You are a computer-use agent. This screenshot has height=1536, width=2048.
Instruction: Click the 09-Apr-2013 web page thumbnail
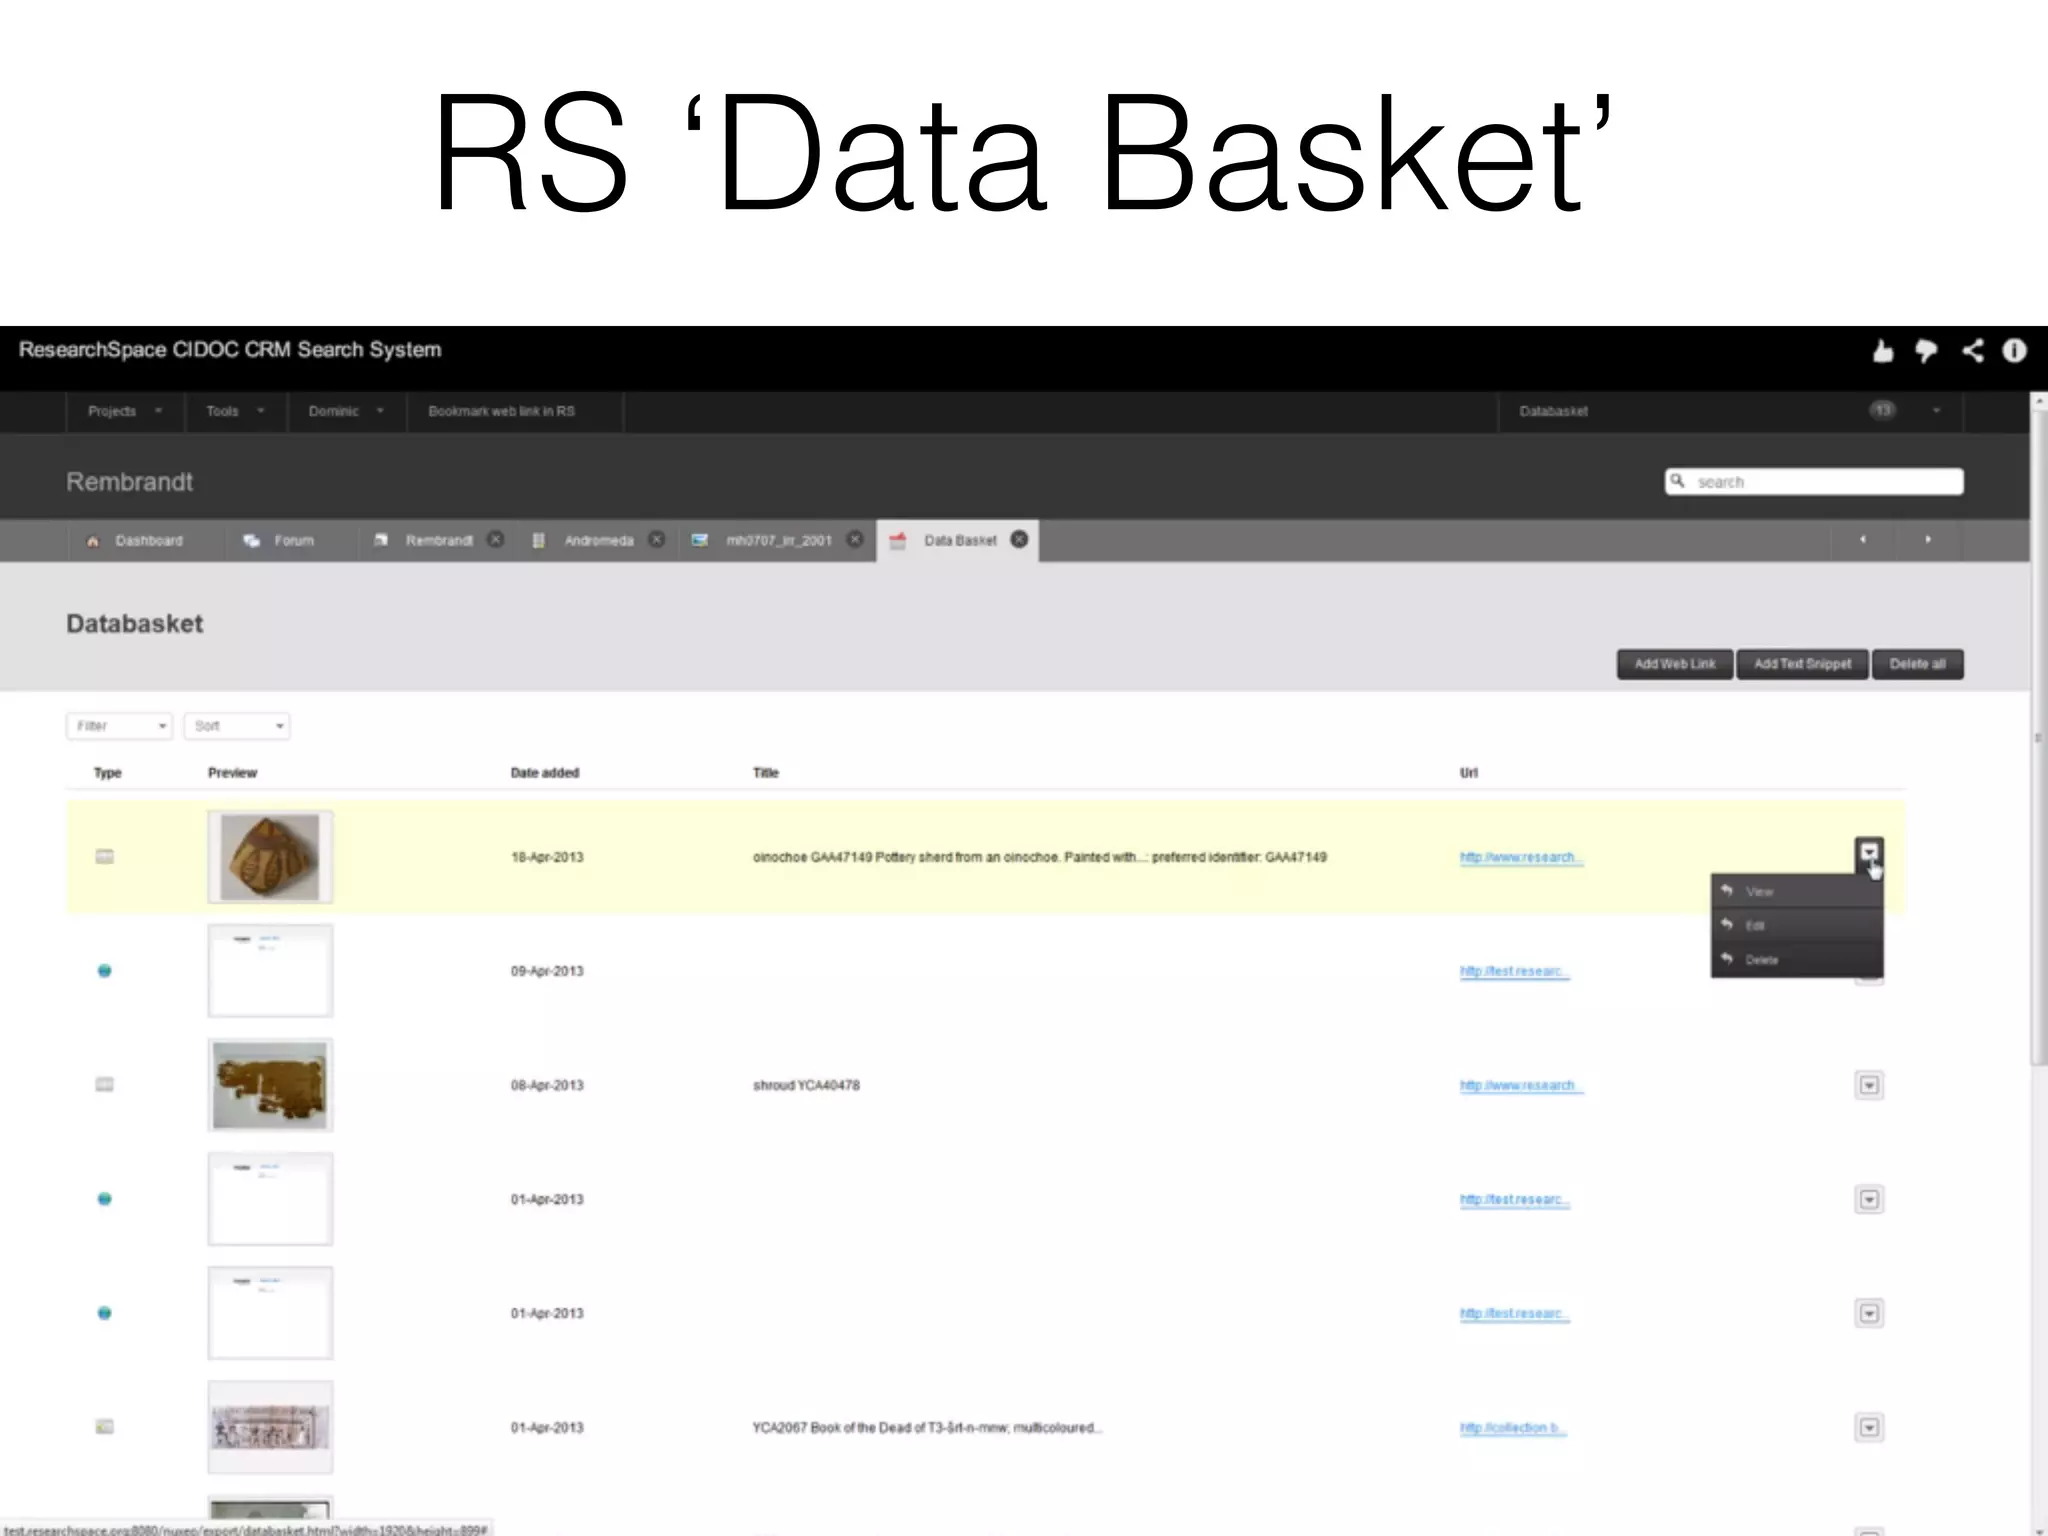coord(270,971)
